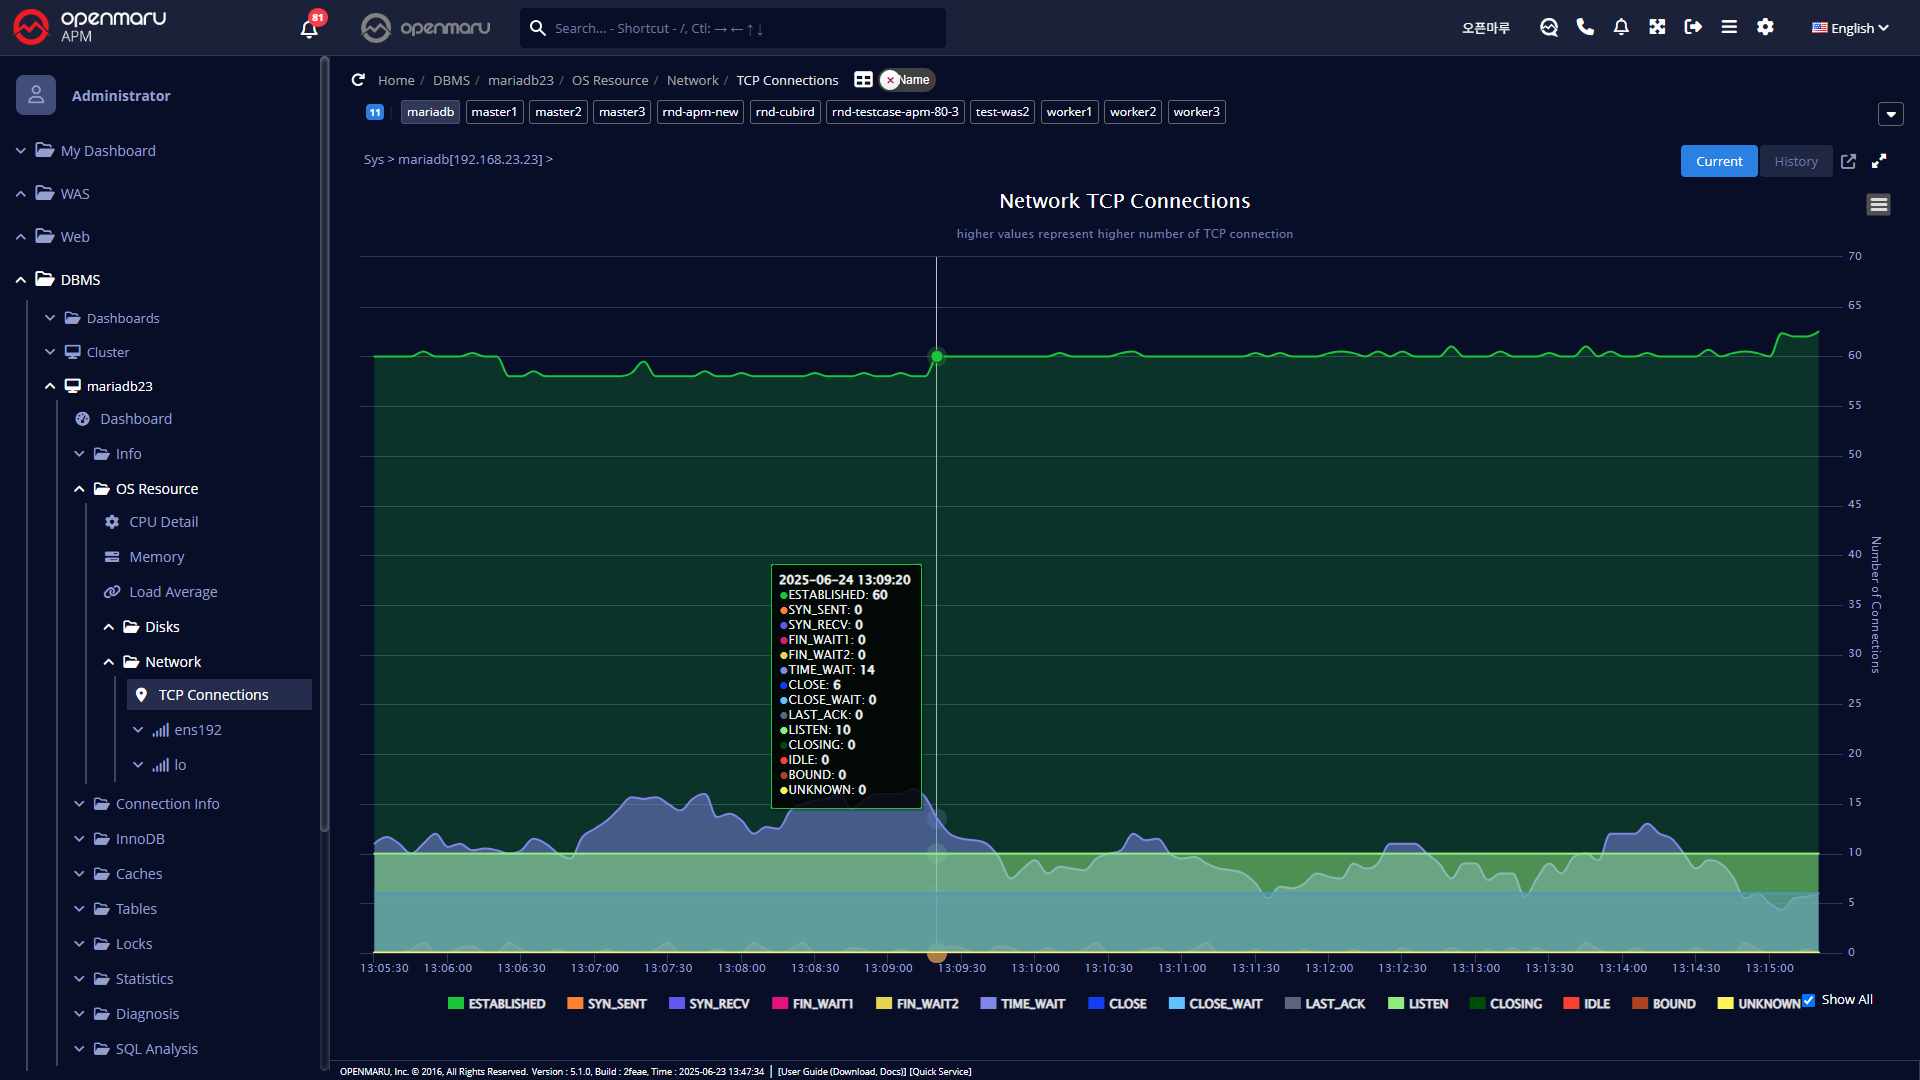Click the TIME_WAIT legend color swatch
The width and height of the screenshot is (1920, 1080).
988,1003
